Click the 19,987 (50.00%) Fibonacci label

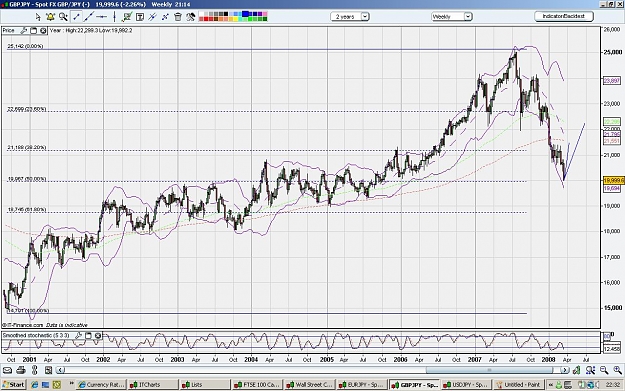27,179
